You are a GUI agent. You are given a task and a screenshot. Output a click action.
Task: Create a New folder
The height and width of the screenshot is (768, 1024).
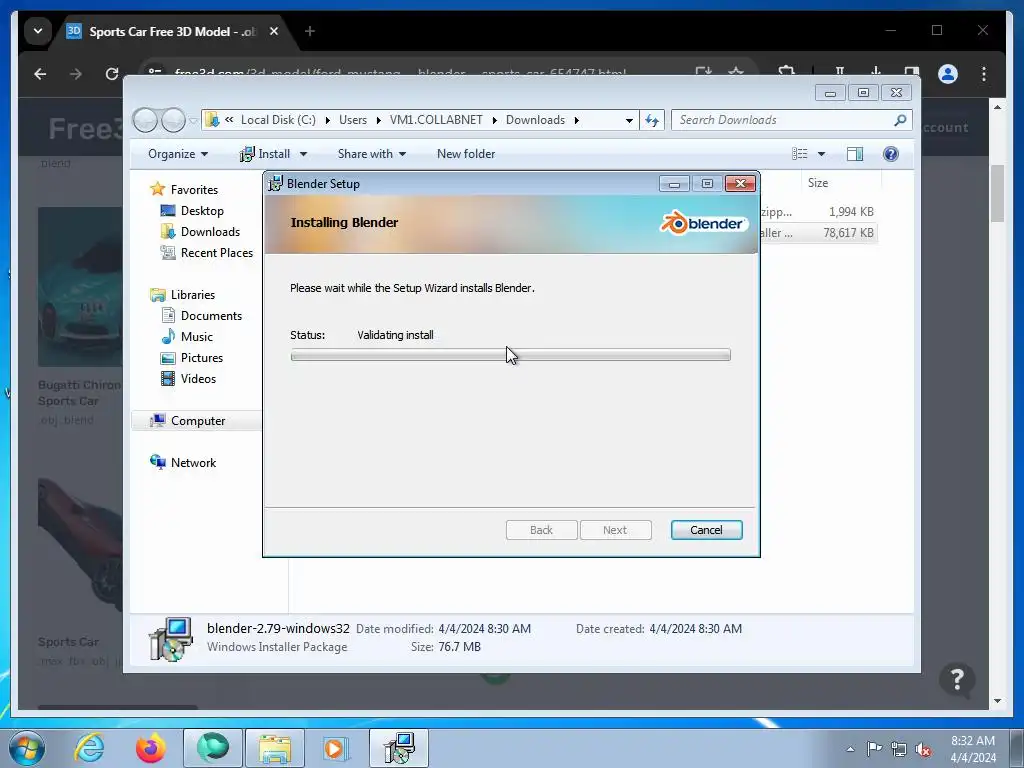pyautogui.click(x=466, y=153)
